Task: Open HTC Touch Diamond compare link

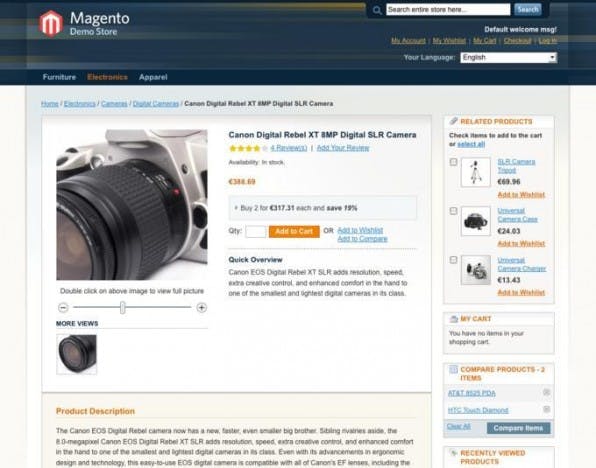Action: point(478,410)
